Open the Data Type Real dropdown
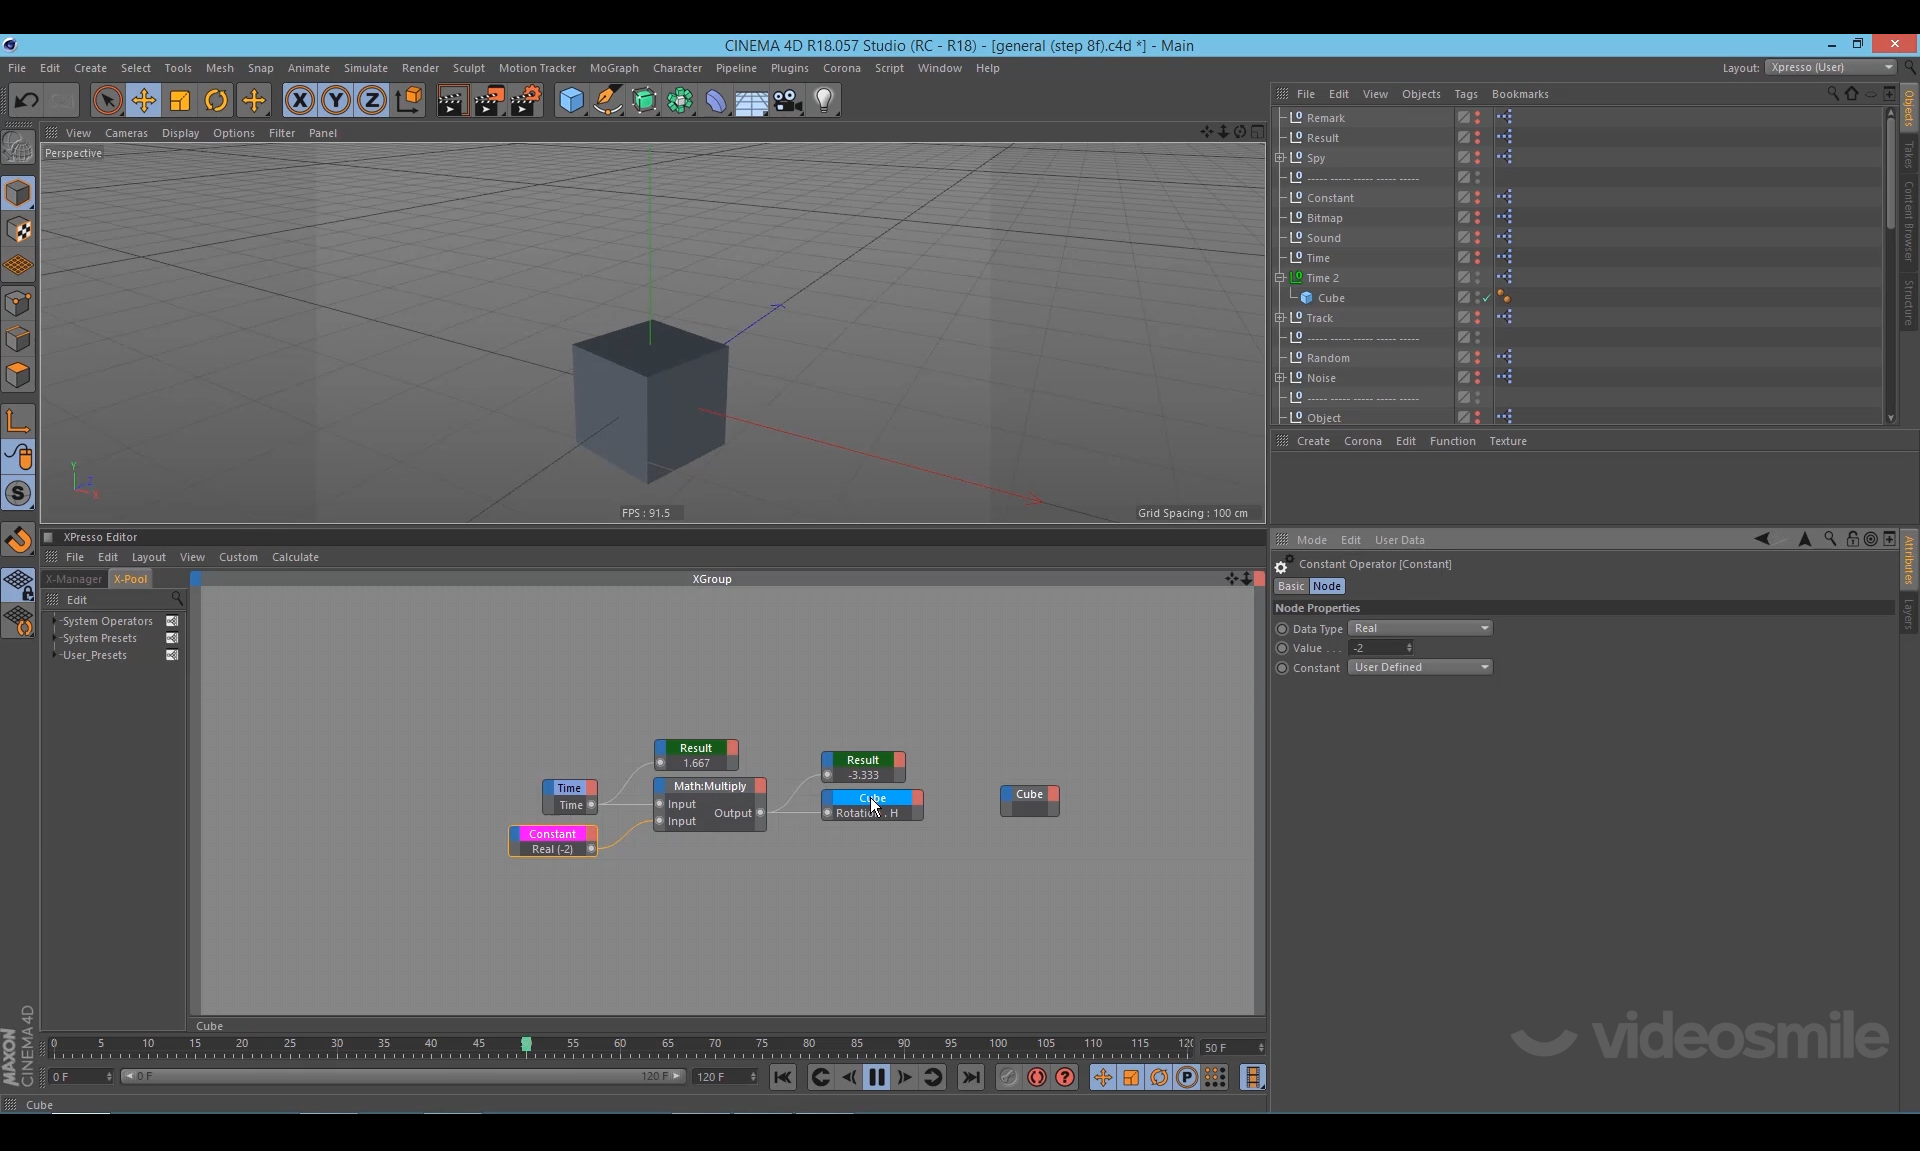Screen dimensions: 1920x1151 1420,628
